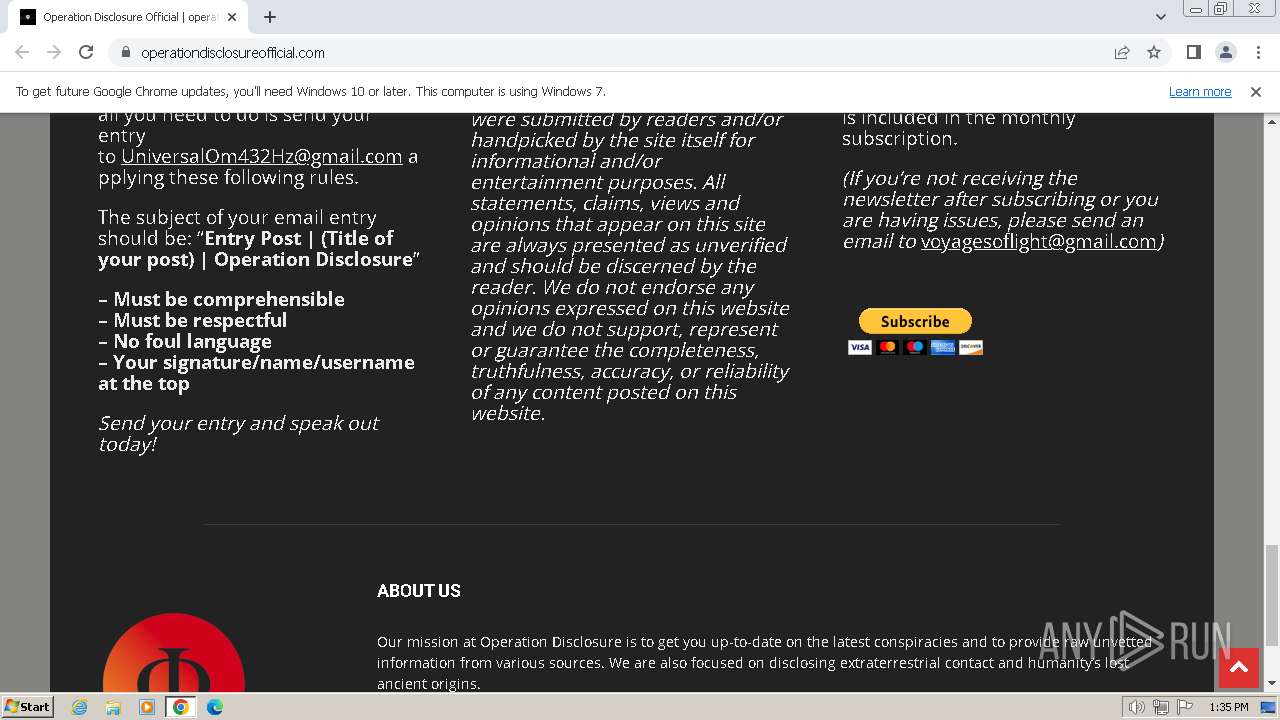Open a new browser tab
The height and width of the screenshot is (720, 1280).
[270, 17]
